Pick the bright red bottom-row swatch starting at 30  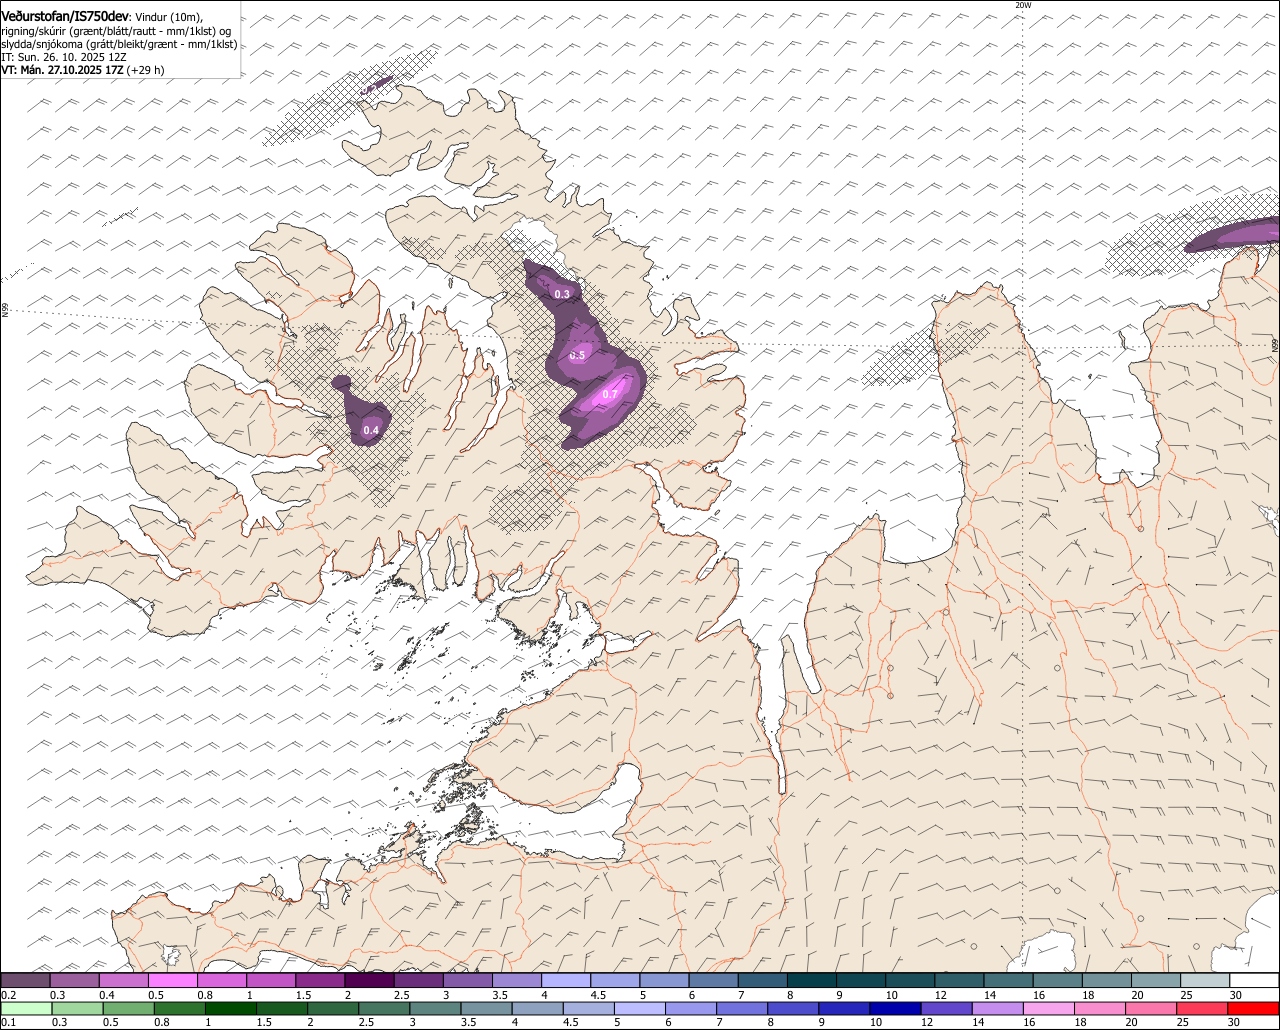(x=1255, y=1008)
